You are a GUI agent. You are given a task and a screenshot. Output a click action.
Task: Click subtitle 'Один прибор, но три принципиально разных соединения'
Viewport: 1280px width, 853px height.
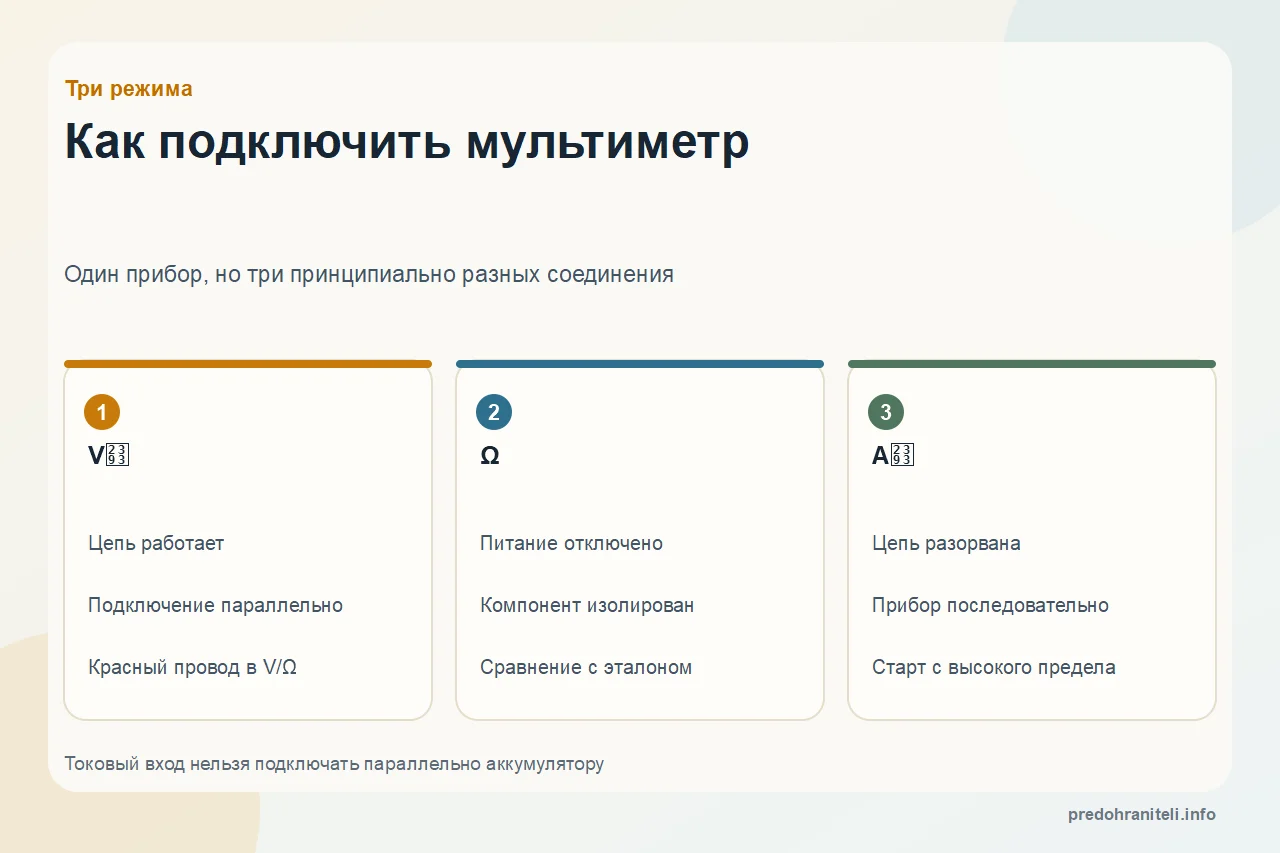[x=369, y=274]
